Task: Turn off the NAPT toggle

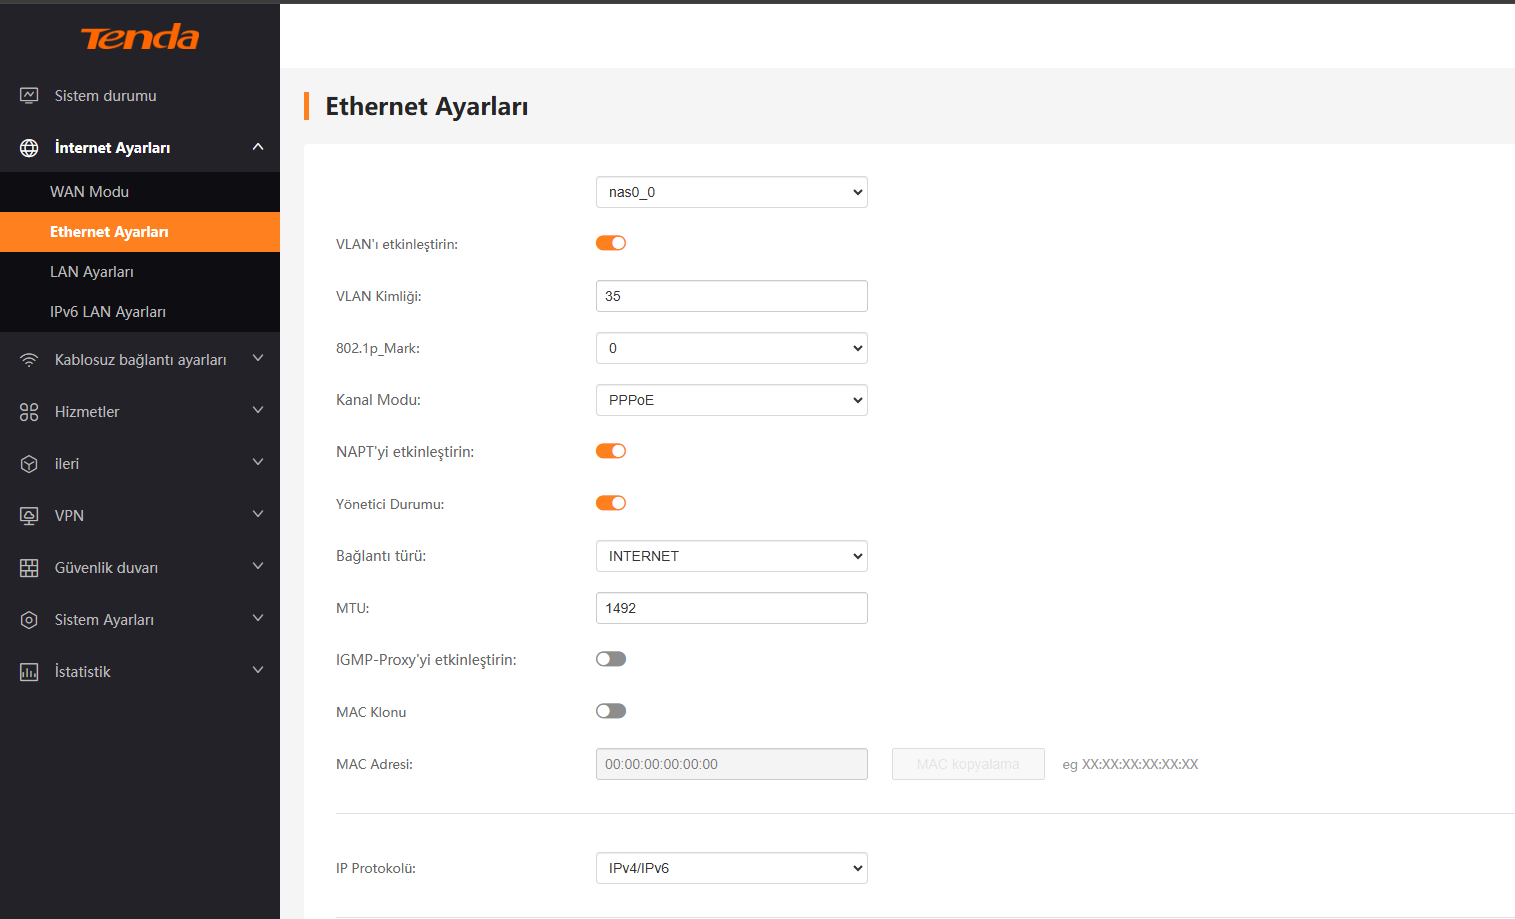Action: (x=611, y=451)
